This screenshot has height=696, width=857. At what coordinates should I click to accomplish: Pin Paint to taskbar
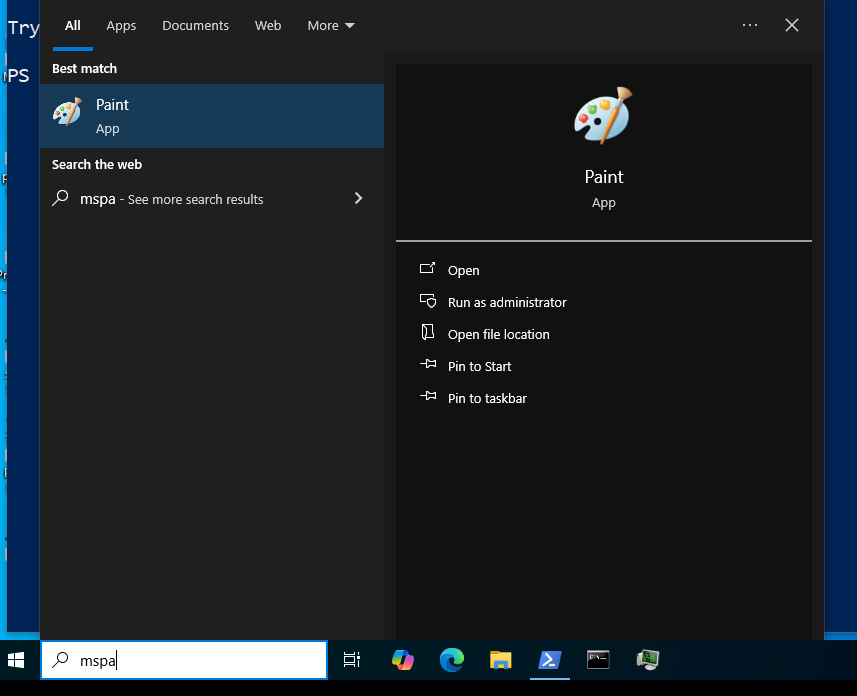(x=487, y=398)
